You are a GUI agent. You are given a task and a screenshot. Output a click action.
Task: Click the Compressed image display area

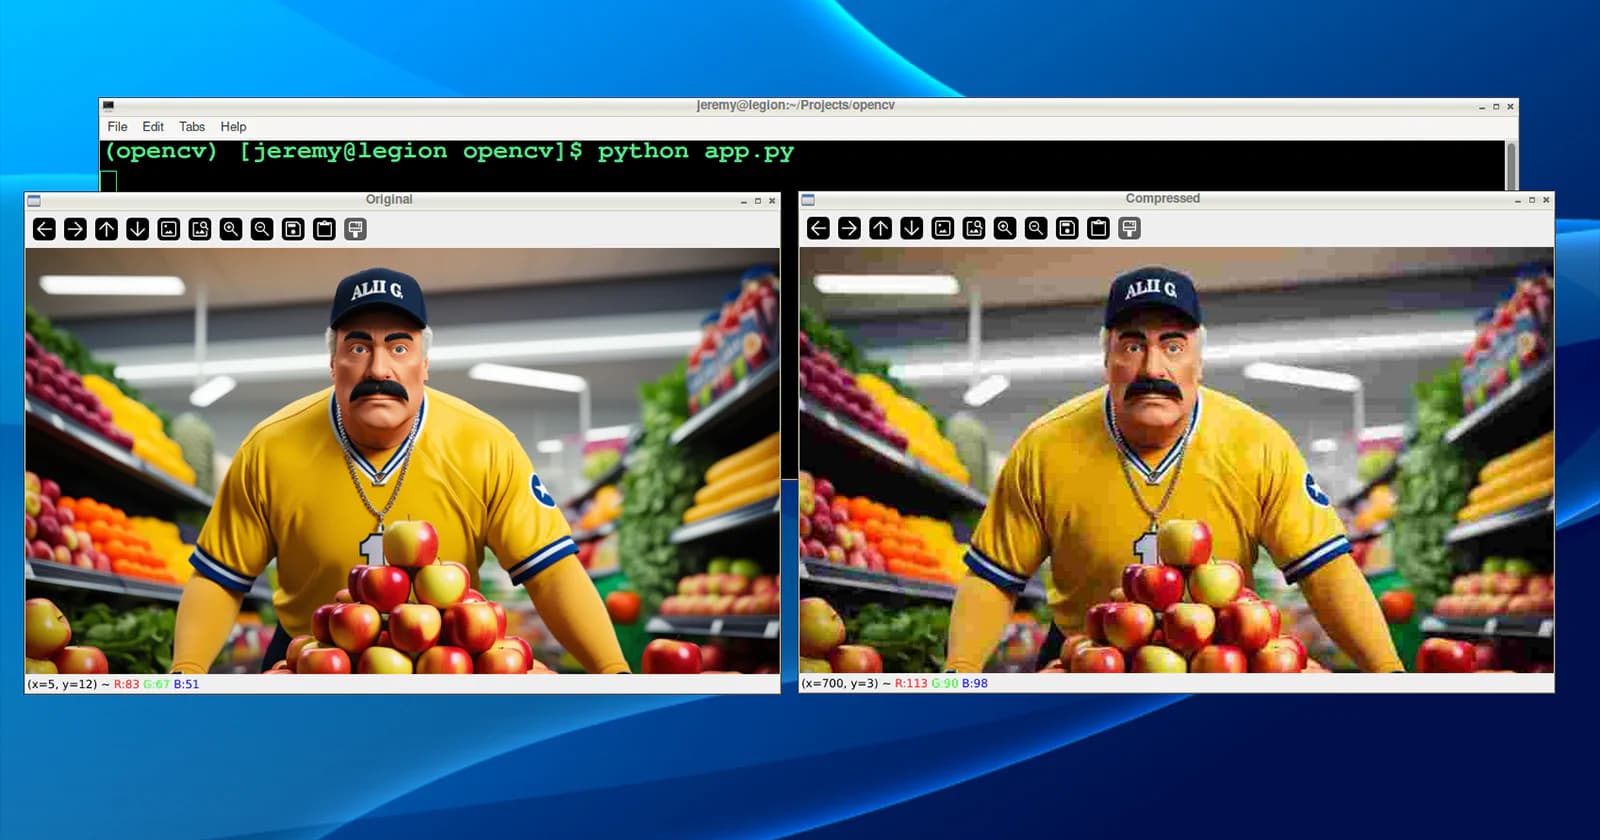point(1176,460)
